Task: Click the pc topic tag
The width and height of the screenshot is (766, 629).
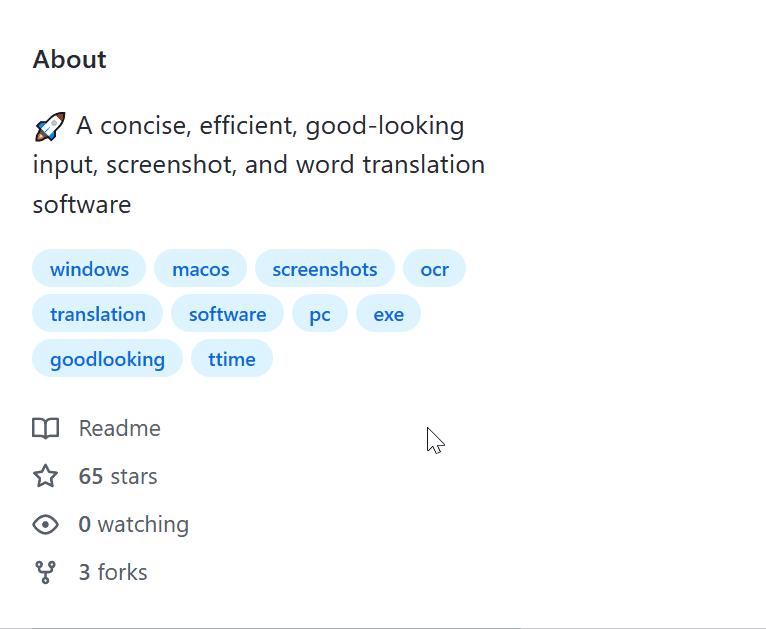Action: tap(320, 314)
